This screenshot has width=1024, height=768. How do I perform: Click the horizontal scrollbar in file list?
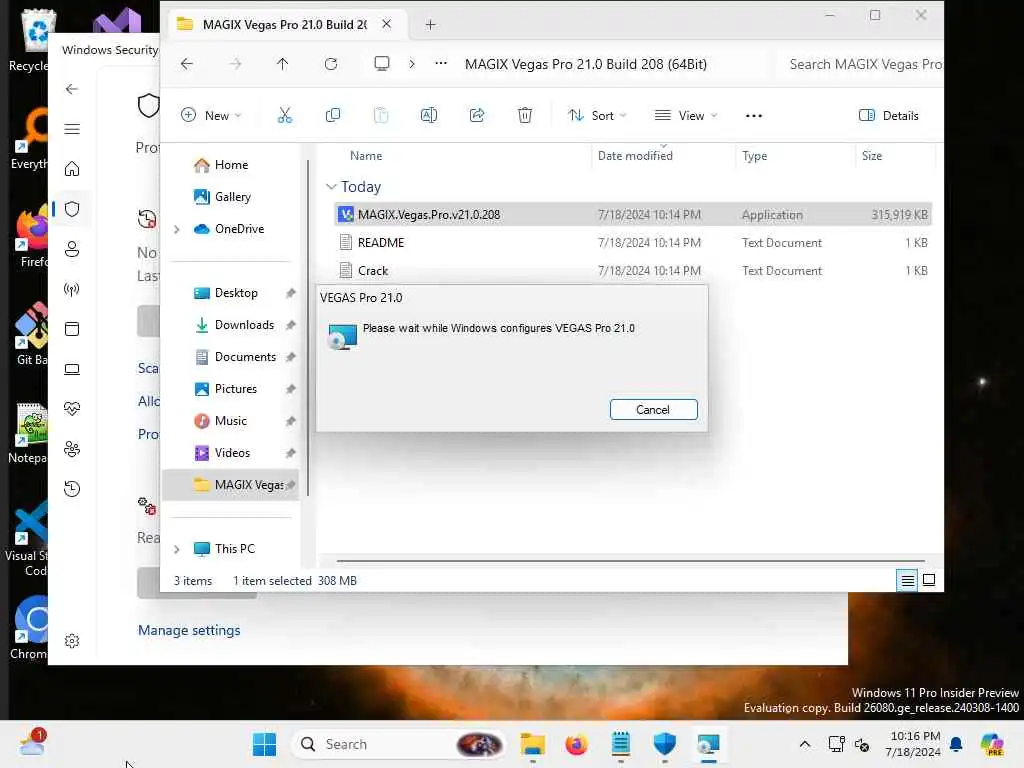click(x=631, y=560)
